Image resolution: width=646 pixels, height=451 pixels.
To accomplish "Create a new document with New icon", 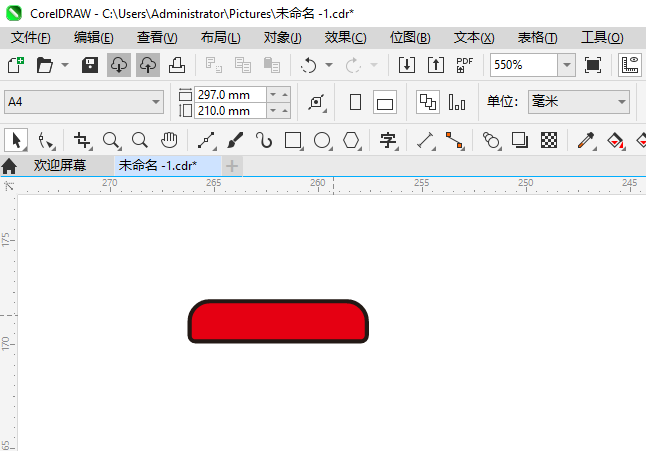I will [16, 65].
